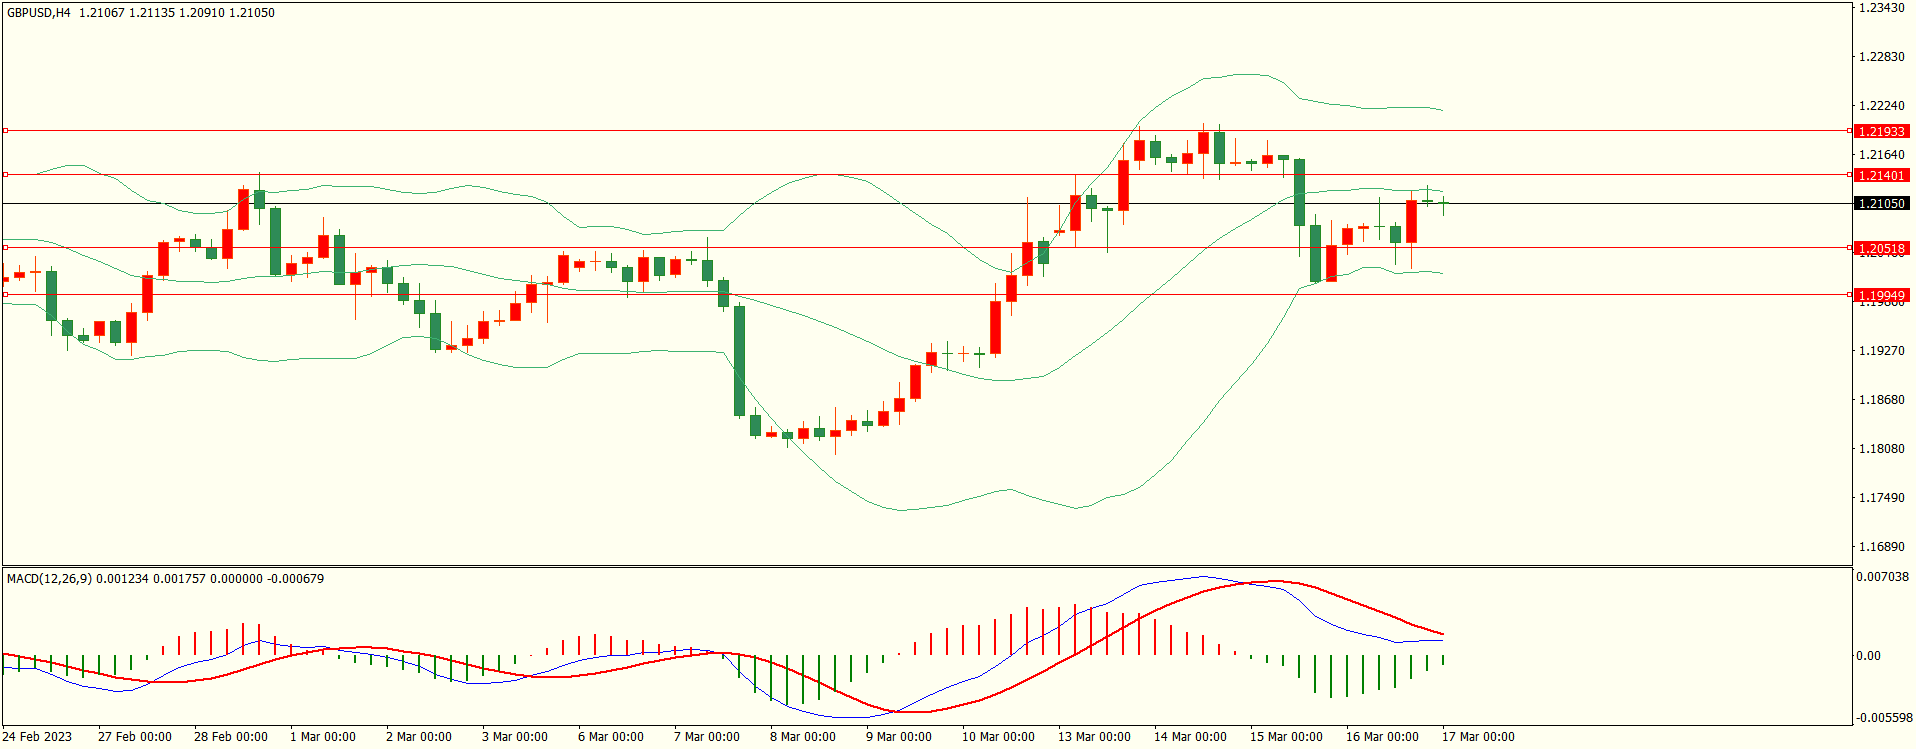Click the 7 Mar 00:00 date label

pos(707,737)
